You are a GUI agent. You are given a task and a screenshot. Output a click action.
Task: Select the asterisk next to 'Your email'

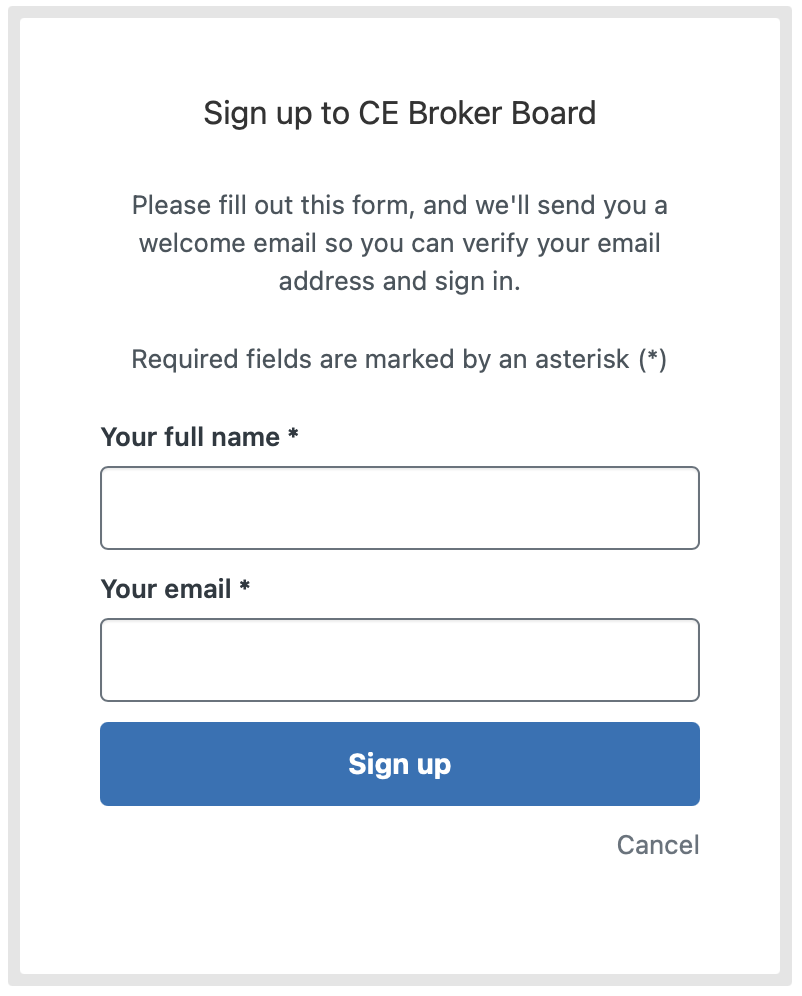244,586
